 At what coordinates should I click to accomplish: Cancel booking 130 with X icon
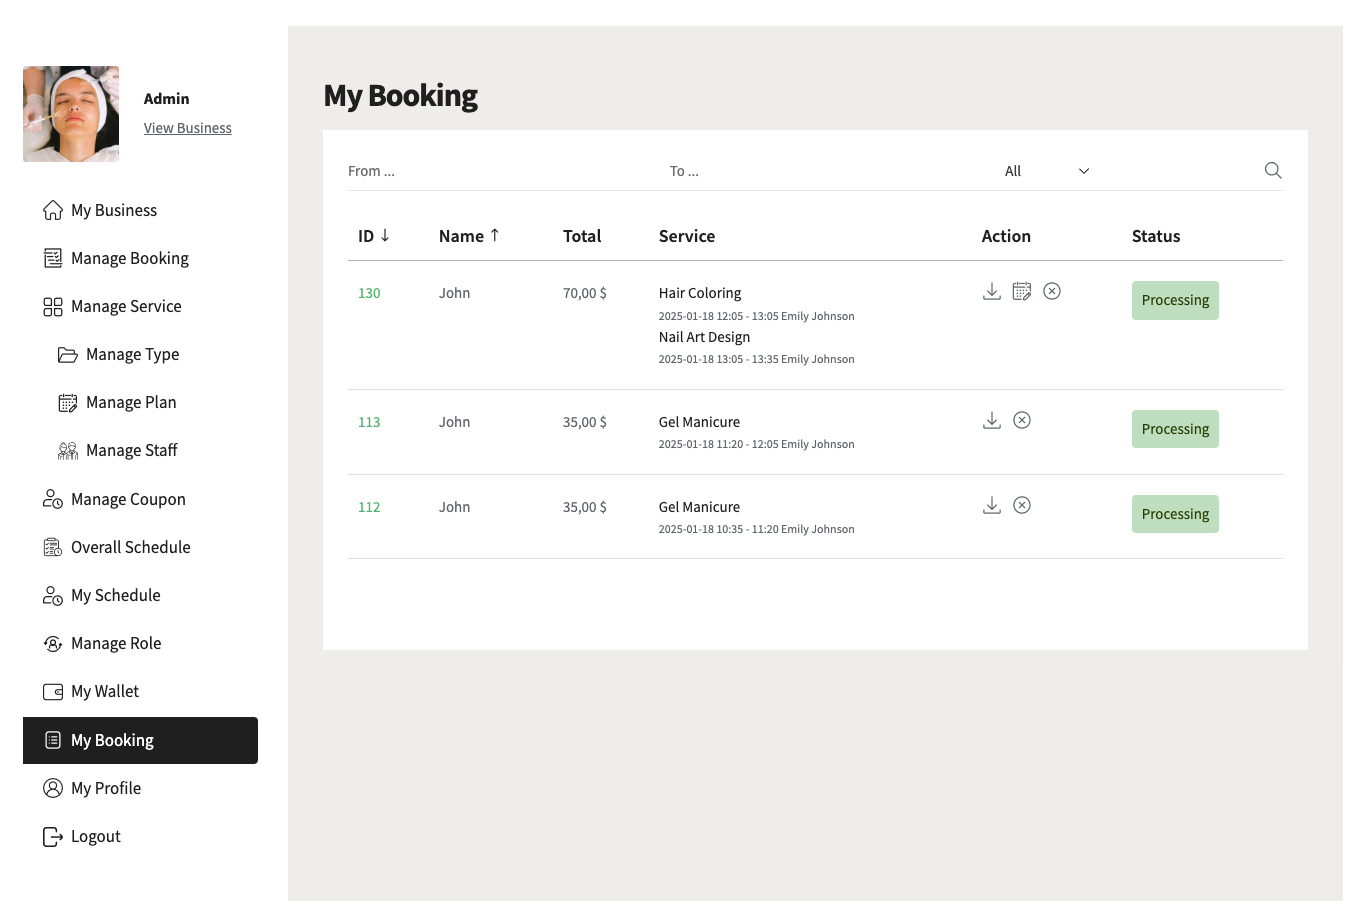[x=1052, y=291]
